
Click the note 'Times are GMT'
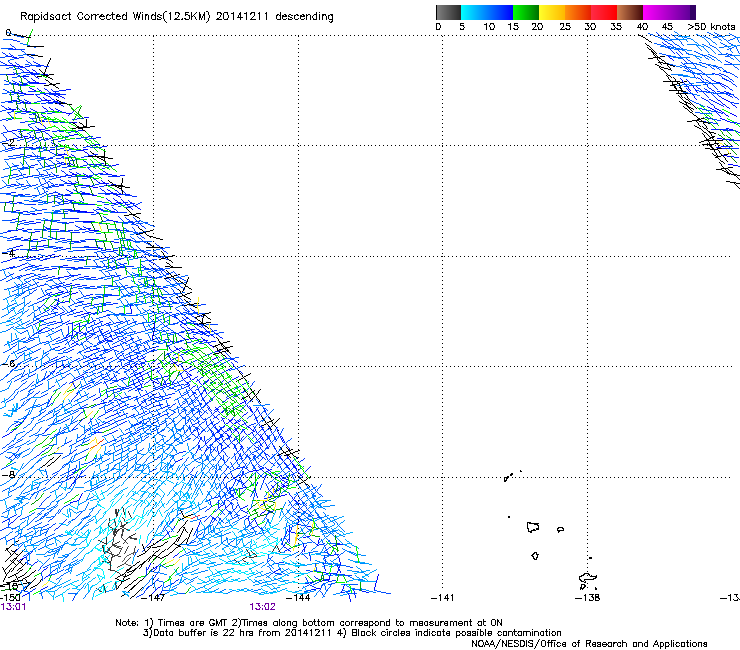tap(193, 623)
